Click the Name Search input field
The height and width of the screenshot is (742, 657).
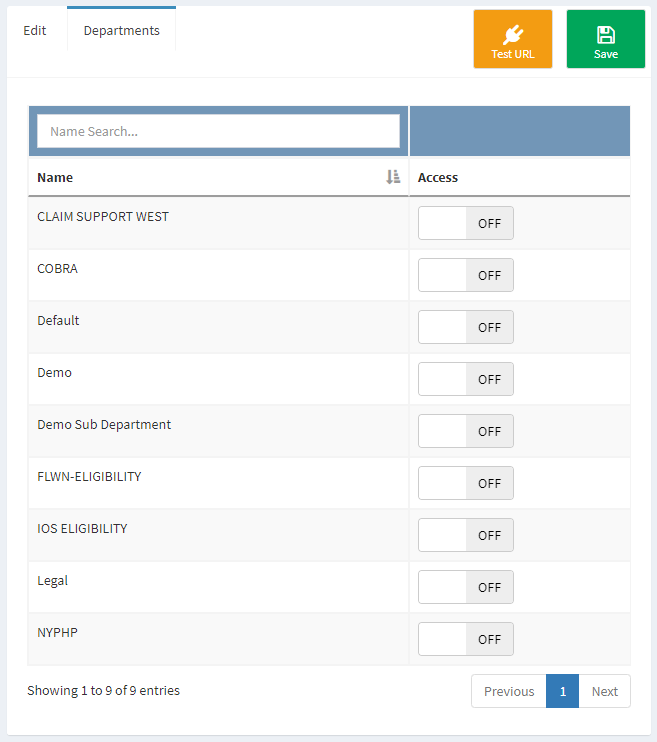pyautogui.click(x=218, y=131)
